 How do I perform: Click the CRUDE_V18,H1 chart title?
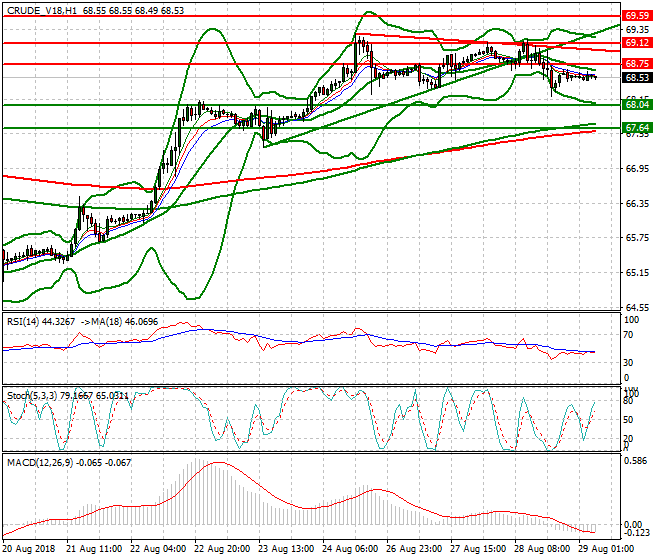click(x=42, y=11)
